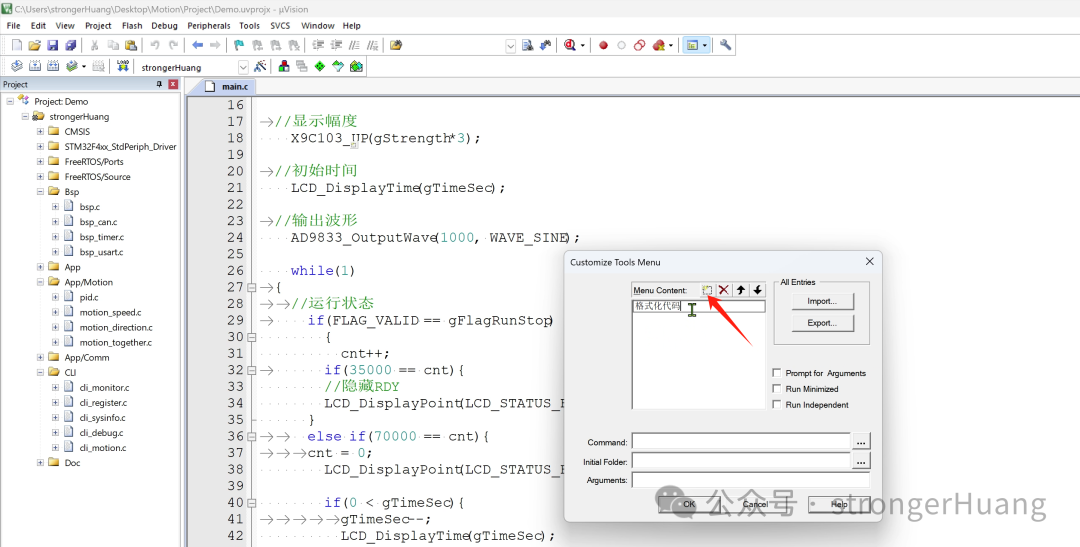Click the Arguments input field
Screen dimensions: 1080x547
(x=751, y=479)
